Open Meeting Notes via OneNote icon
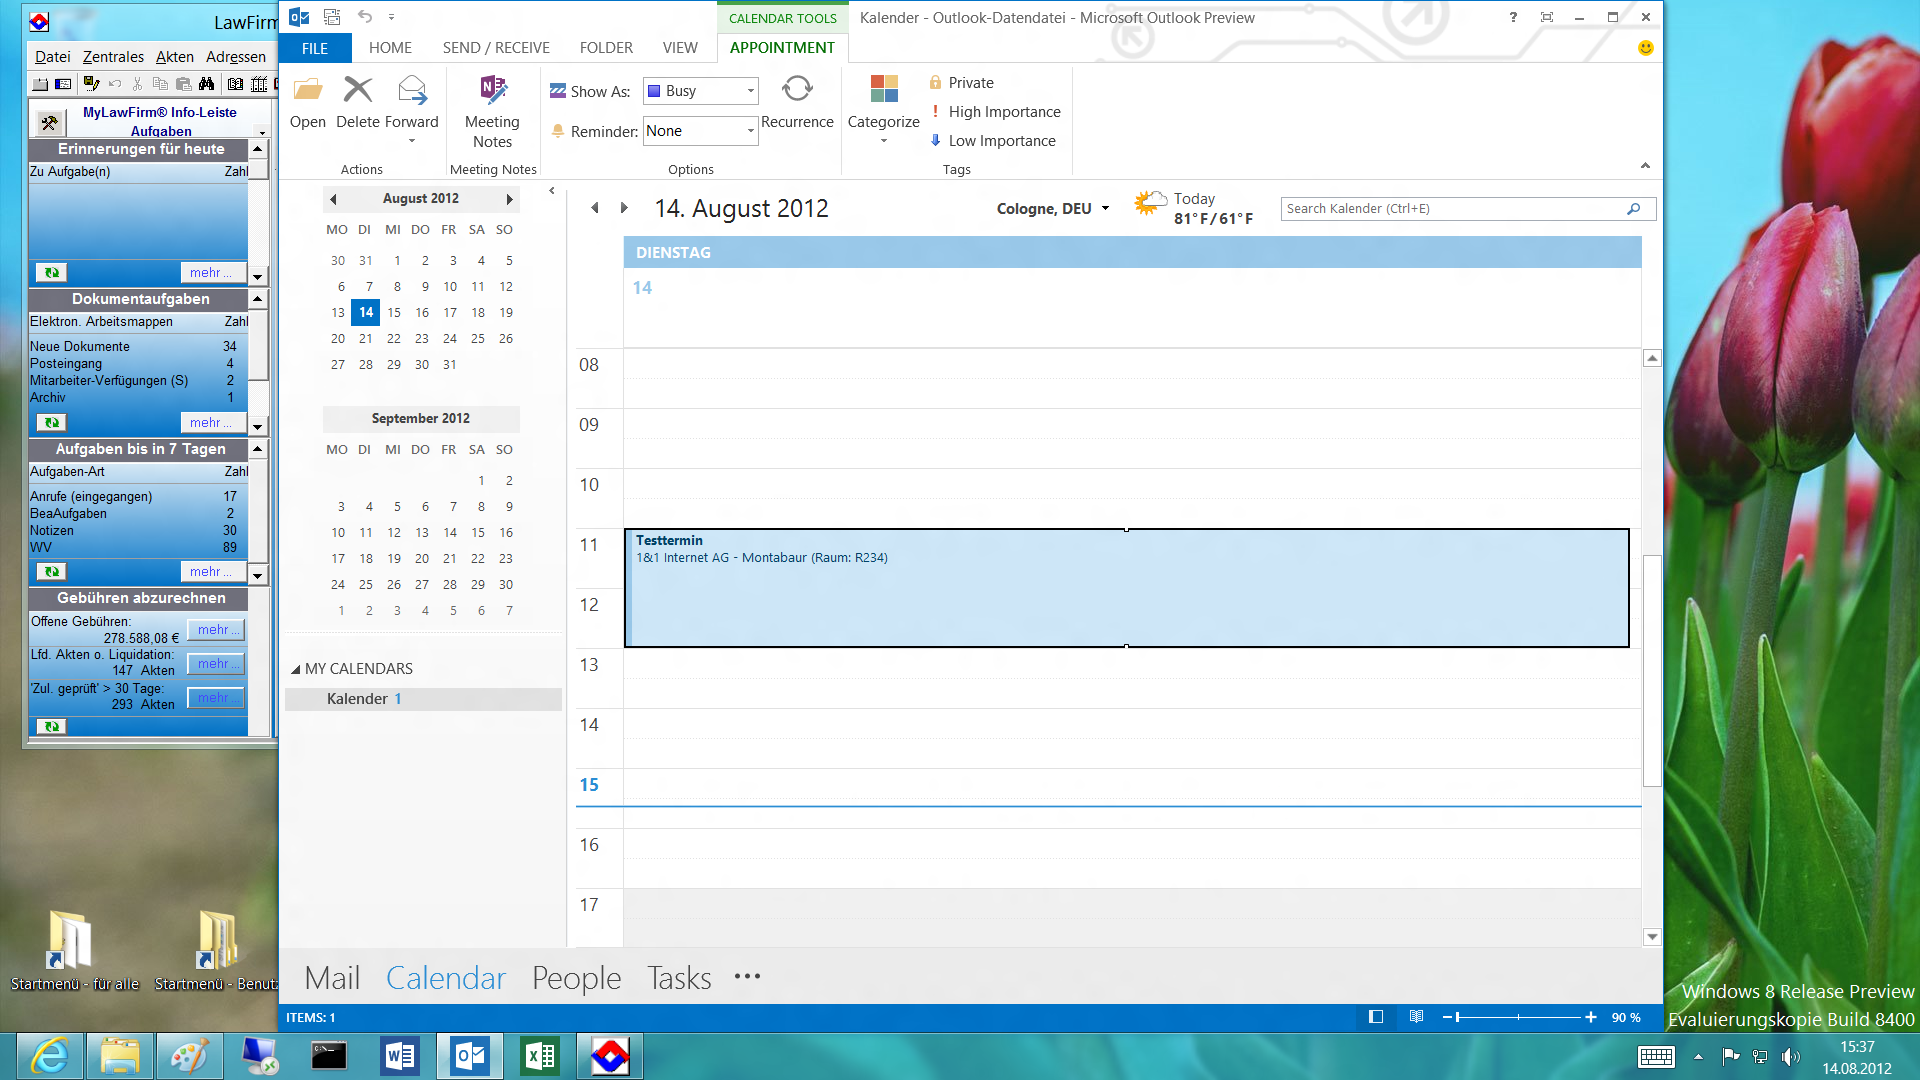Viewport: 1920px width, 1080px height. (492, 91)
